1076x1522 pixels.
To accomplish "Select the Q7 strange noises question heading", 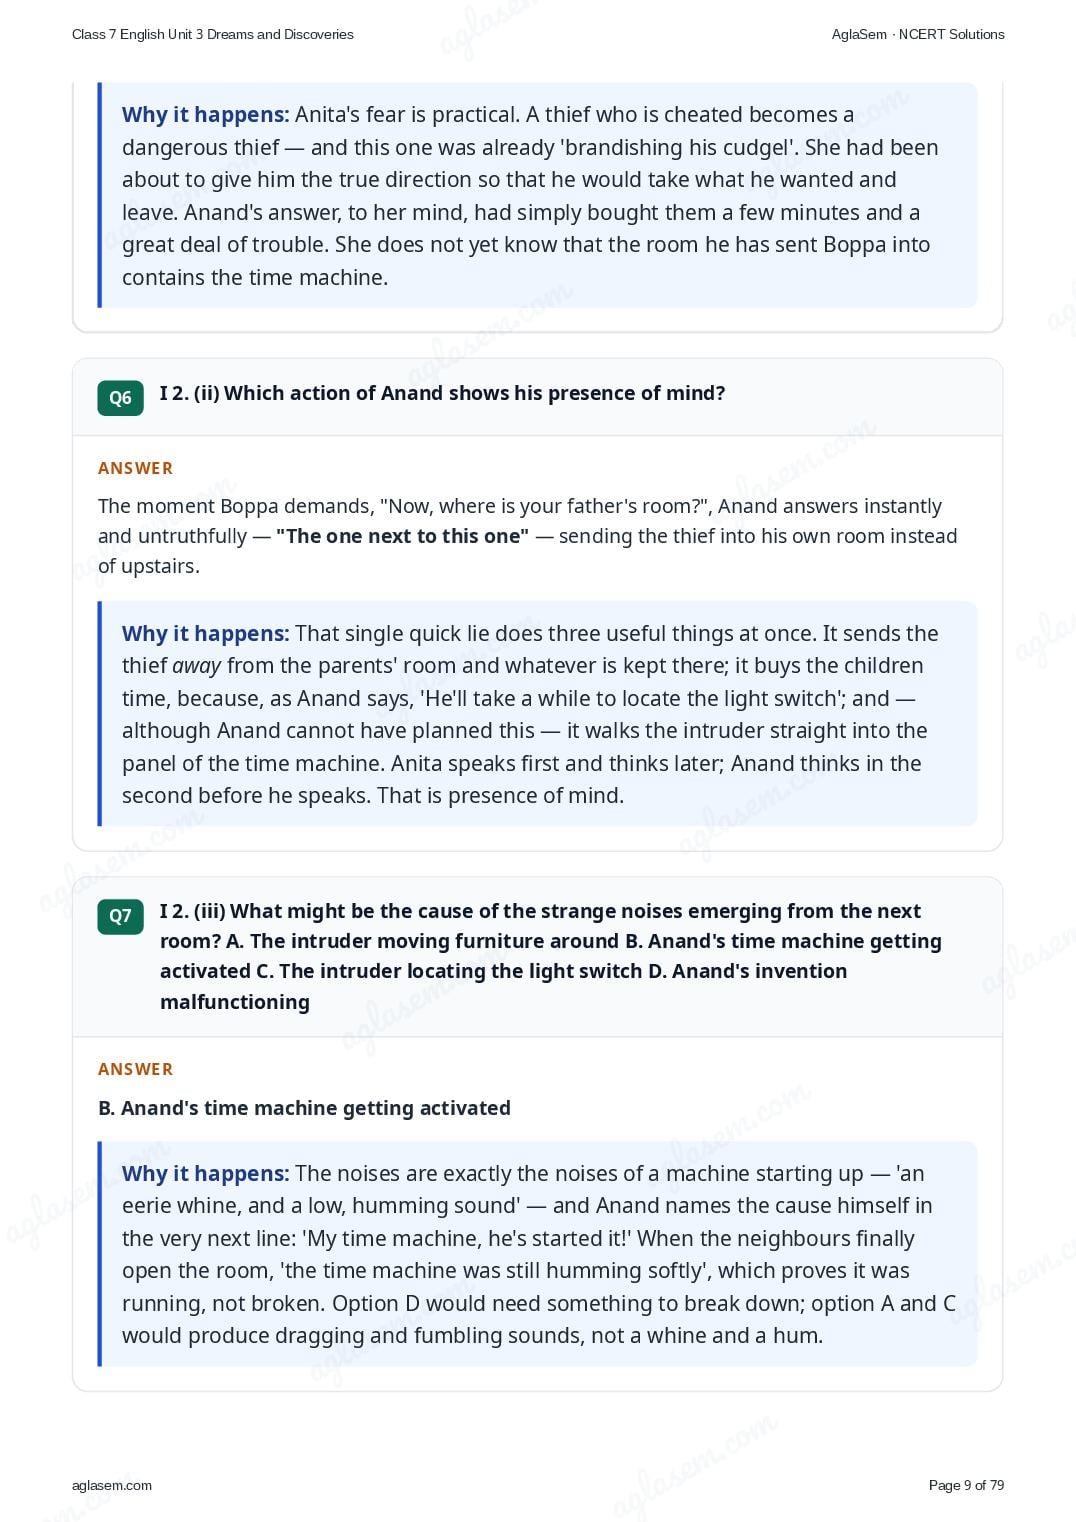I will pos(551,956).
